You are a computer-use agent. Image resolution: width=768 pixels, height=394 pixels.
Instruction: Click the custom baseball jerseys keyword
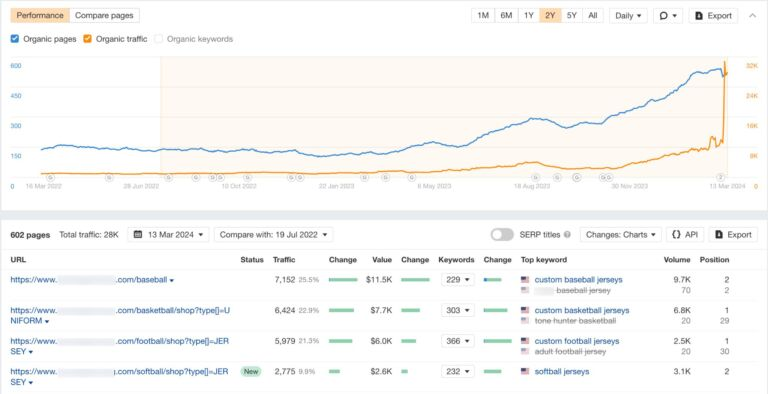578,279
